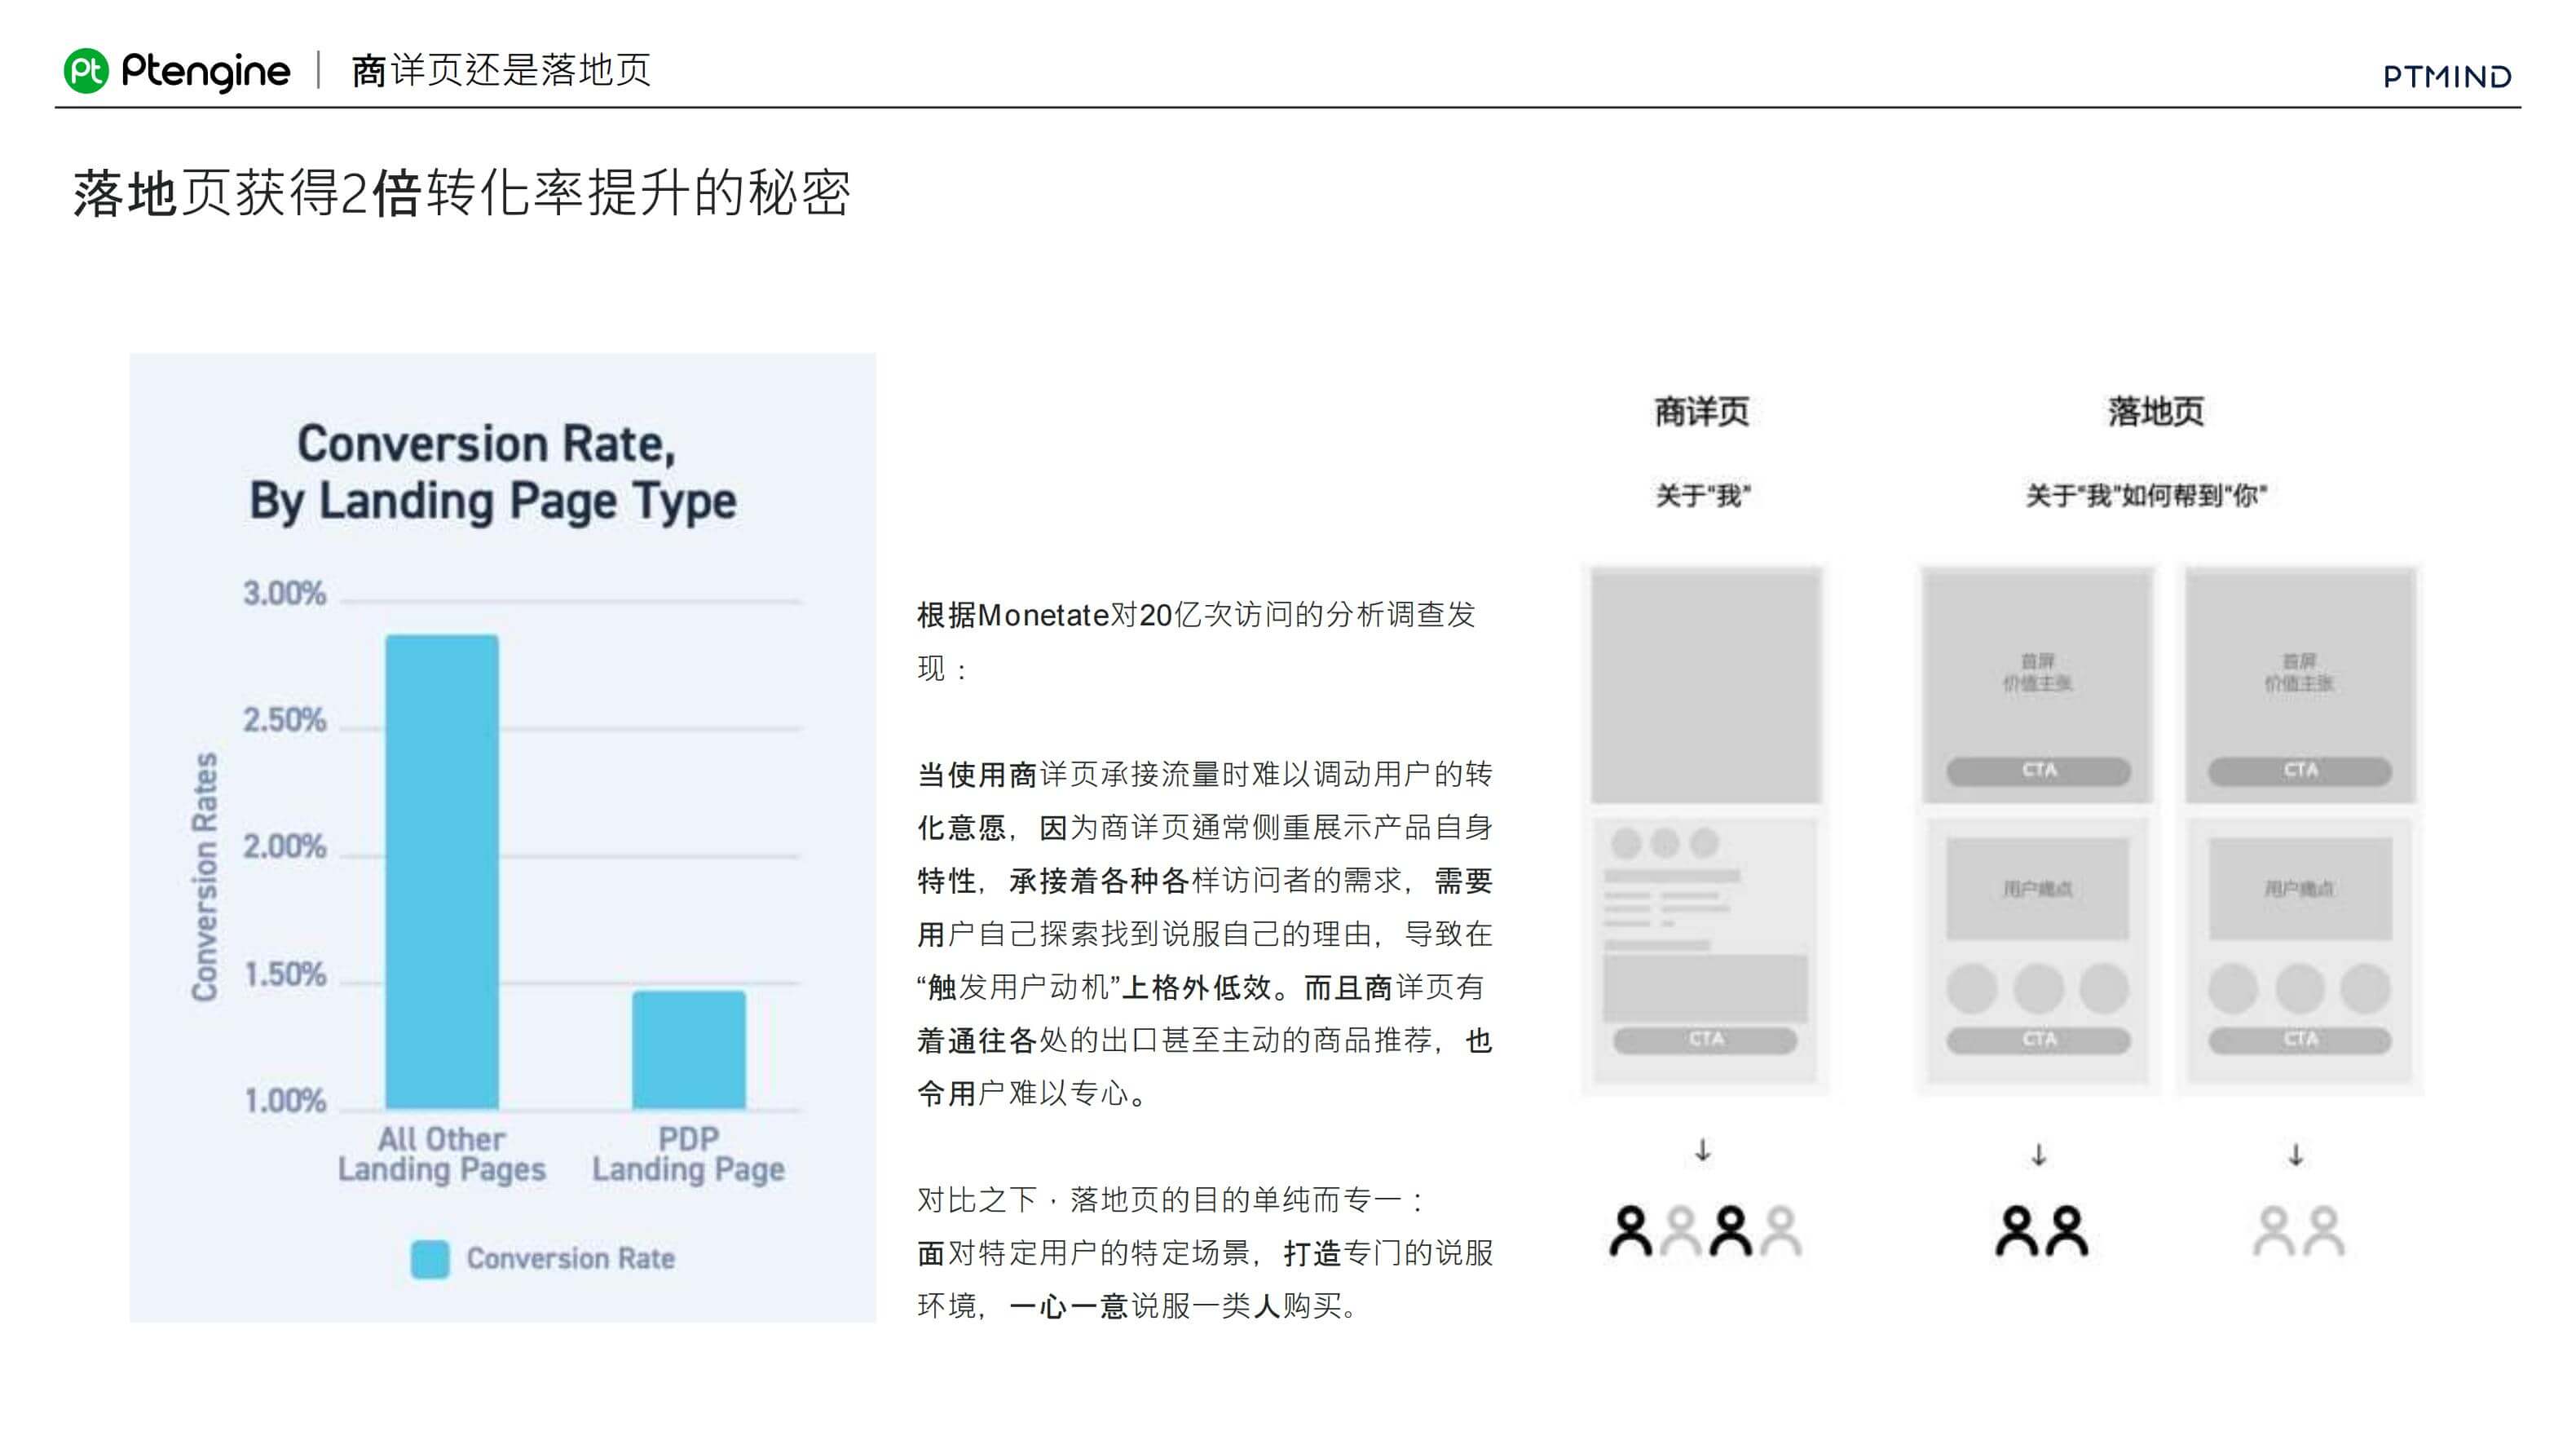Click the down arrow under first 落地页 mockup
2576x1449 pixels.
pyautogui.click(x=2039, y=1155)
